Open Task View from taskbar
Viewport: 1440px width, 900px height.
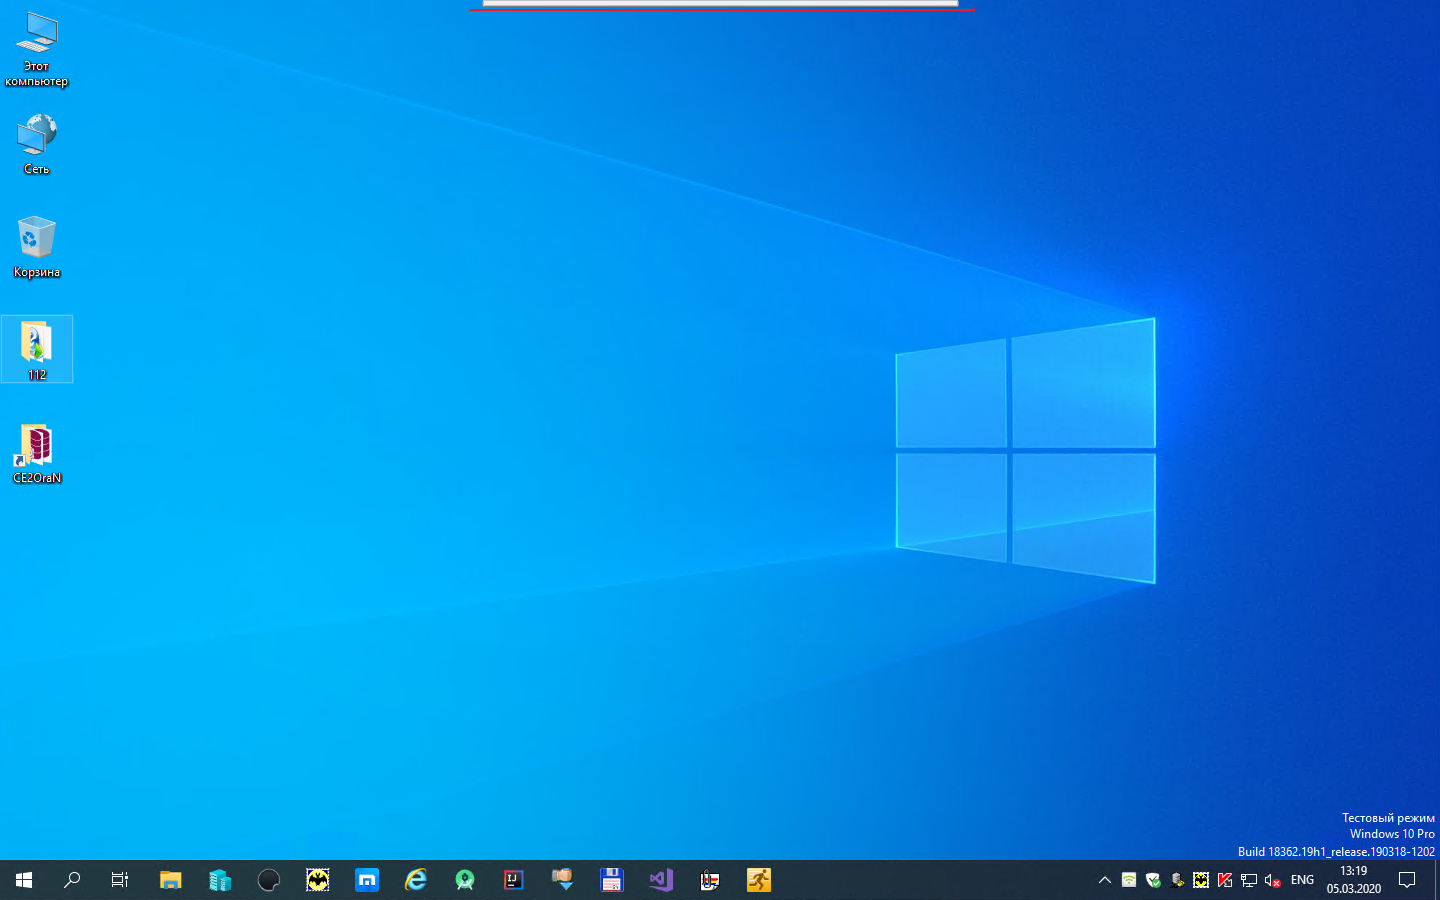[x=120, y=880]
